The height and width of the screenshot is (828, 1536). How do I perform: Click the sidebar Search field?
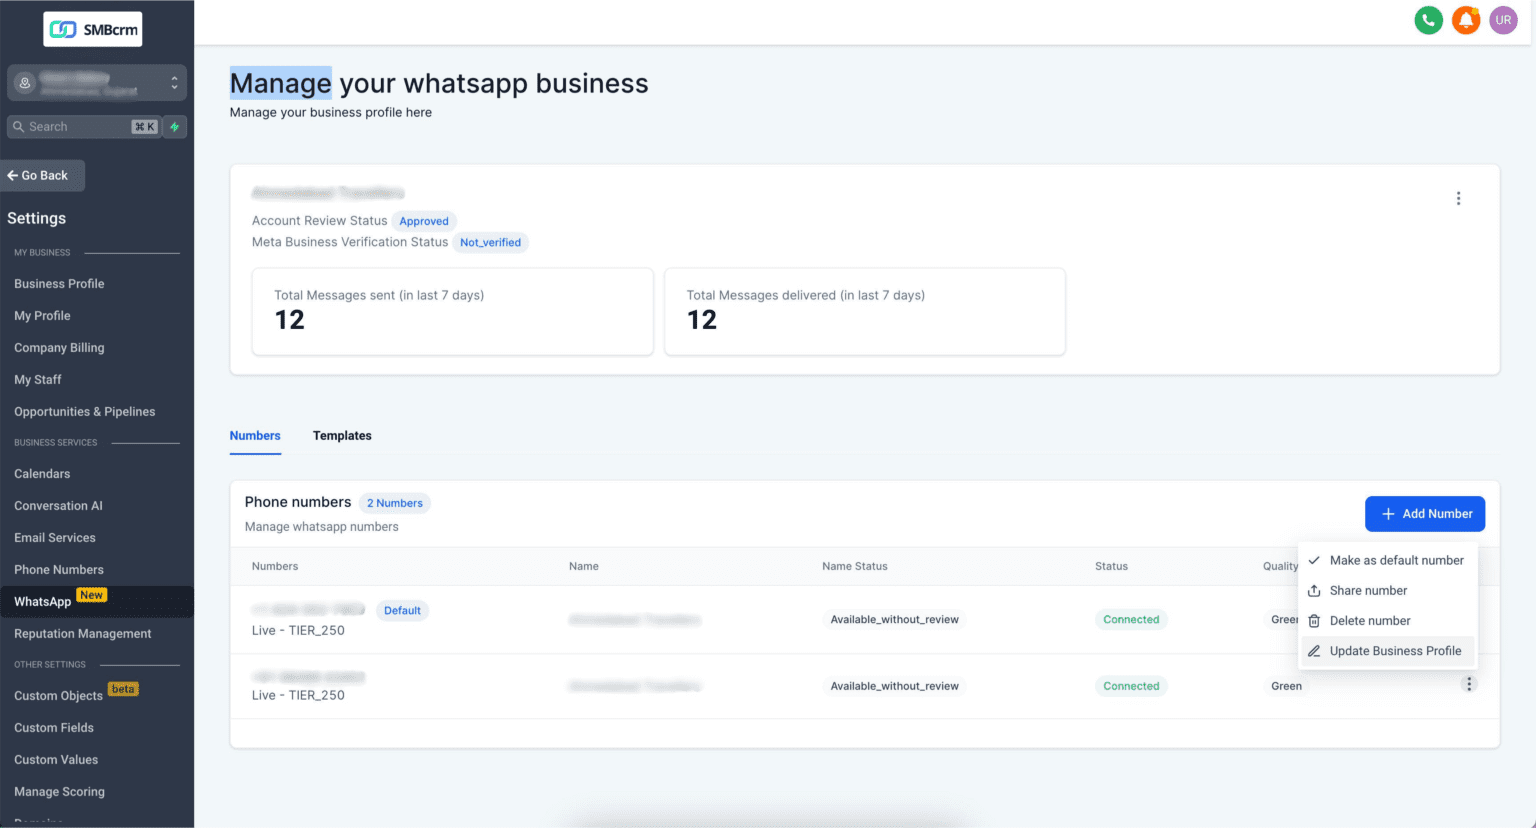[x=84, y=127]
